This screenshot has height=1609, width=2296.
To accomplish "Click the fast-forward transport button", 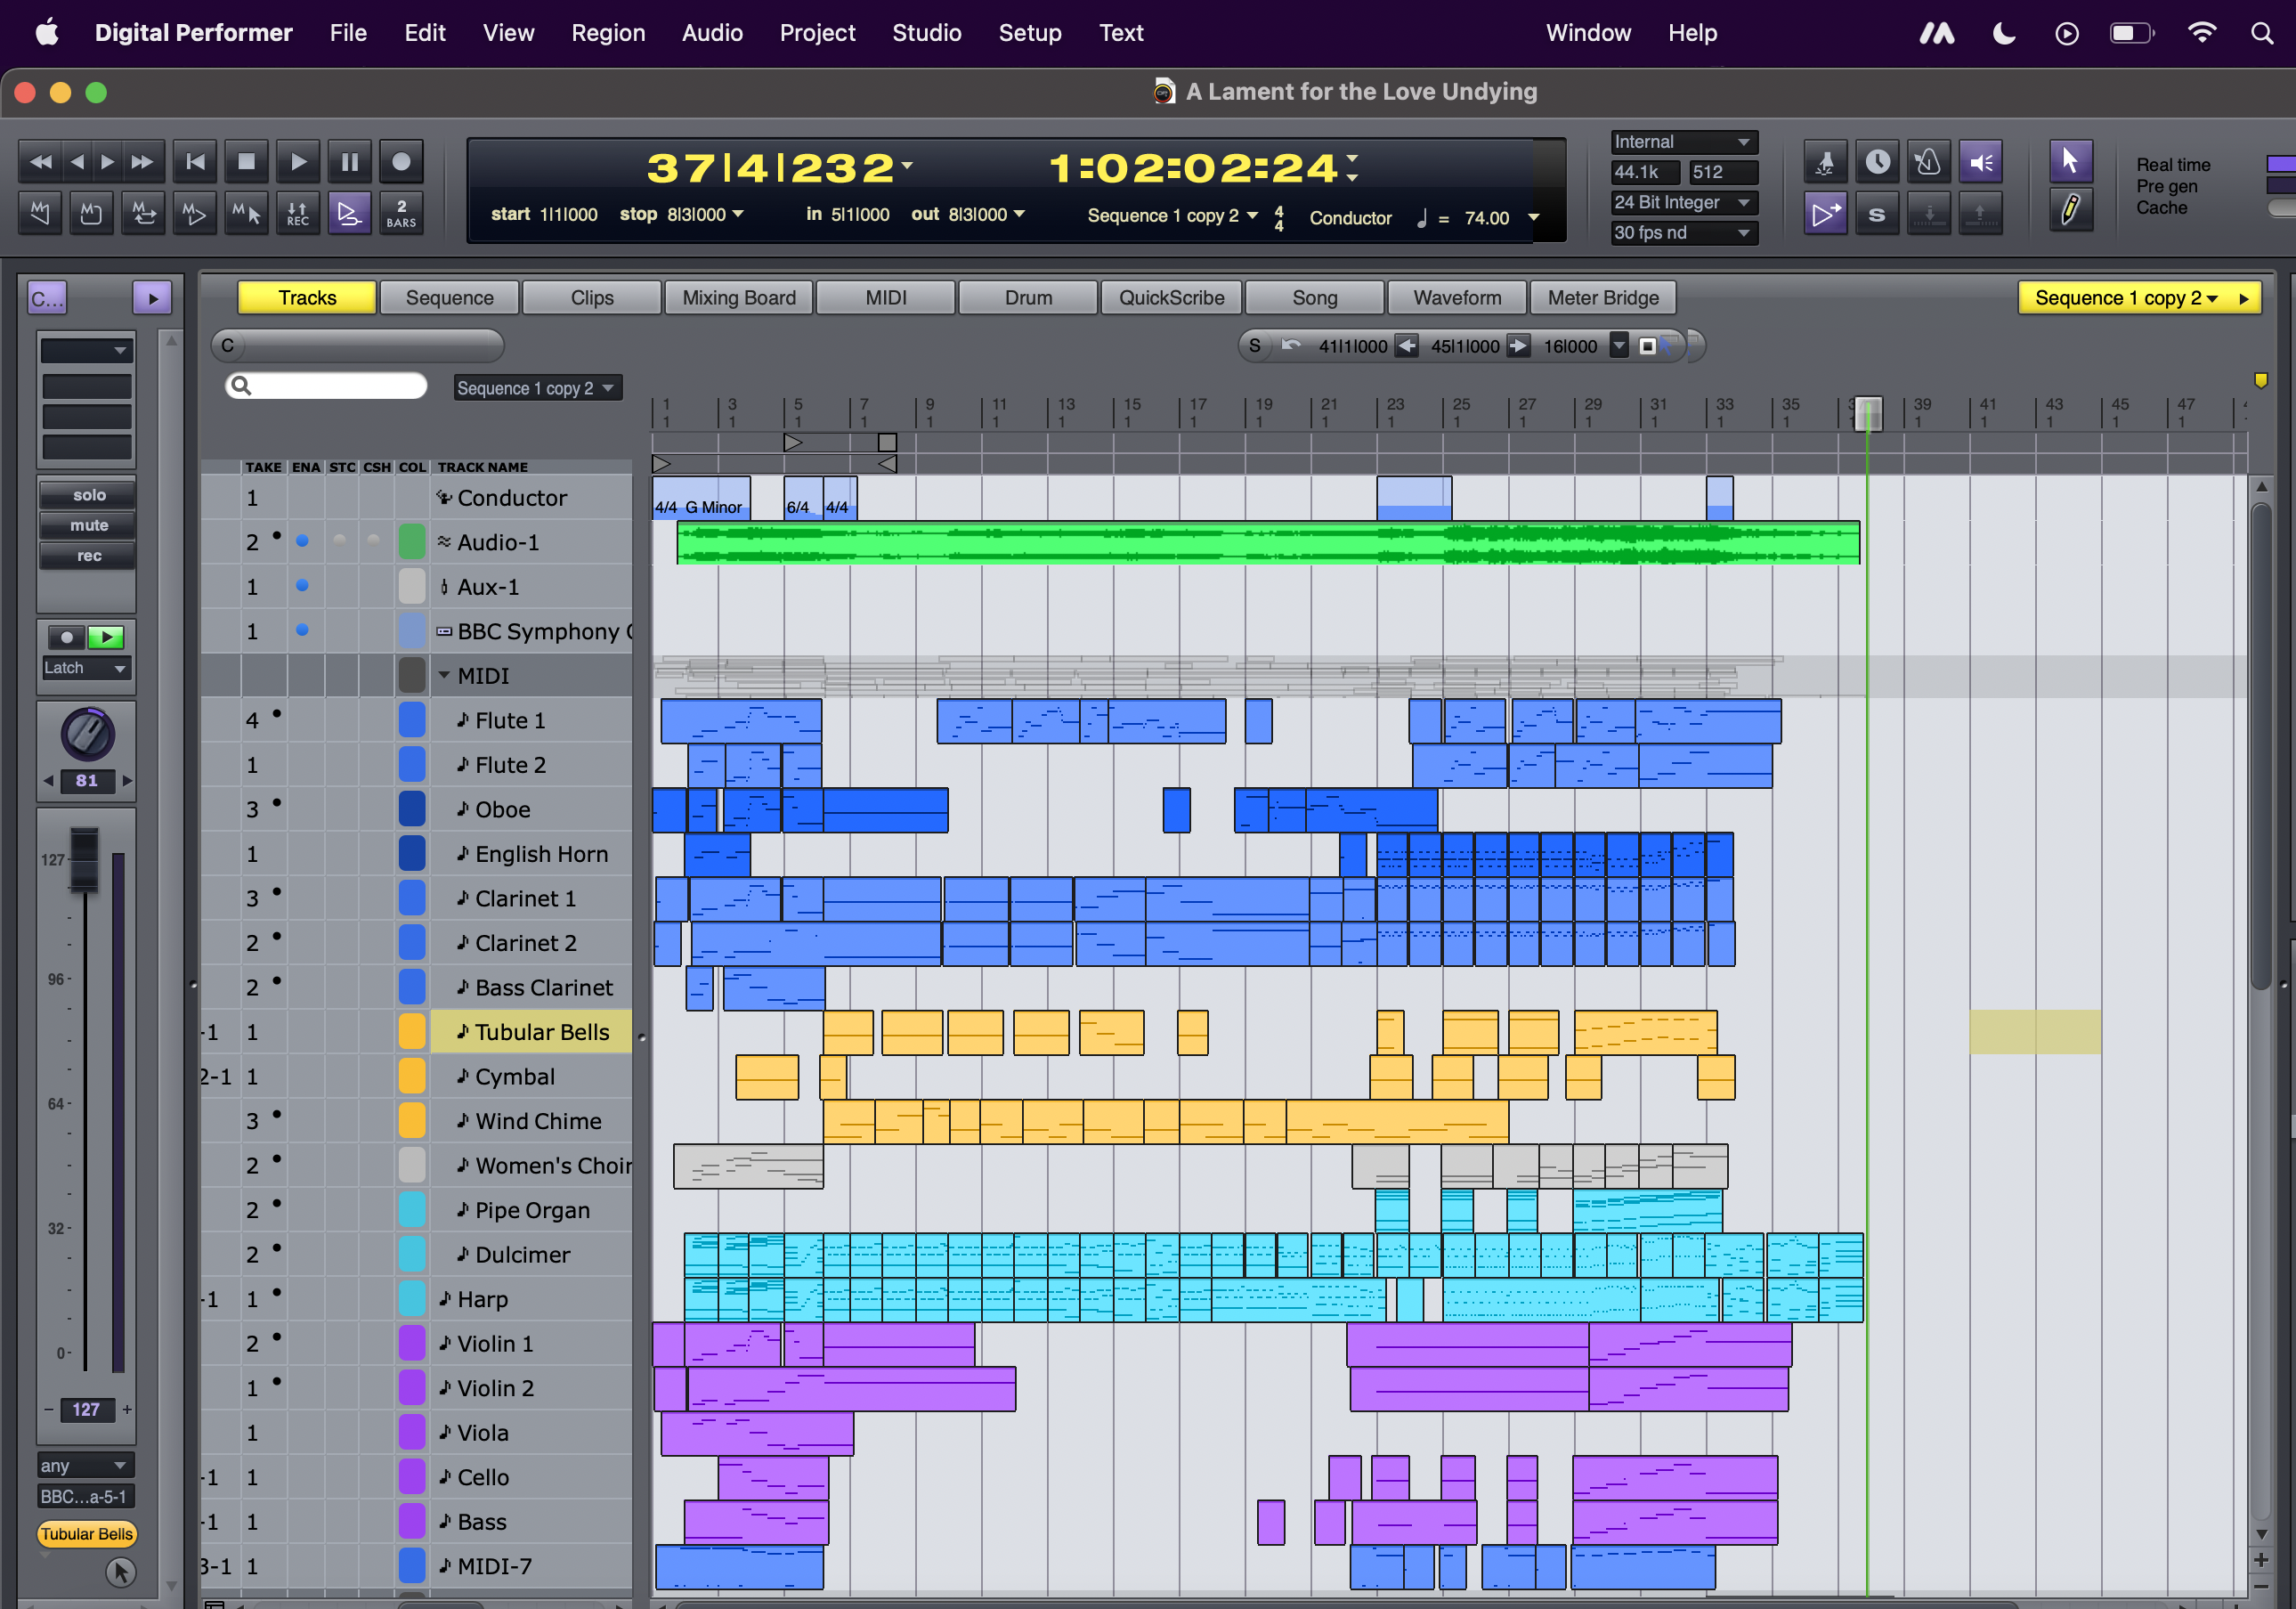I will 143,162.
